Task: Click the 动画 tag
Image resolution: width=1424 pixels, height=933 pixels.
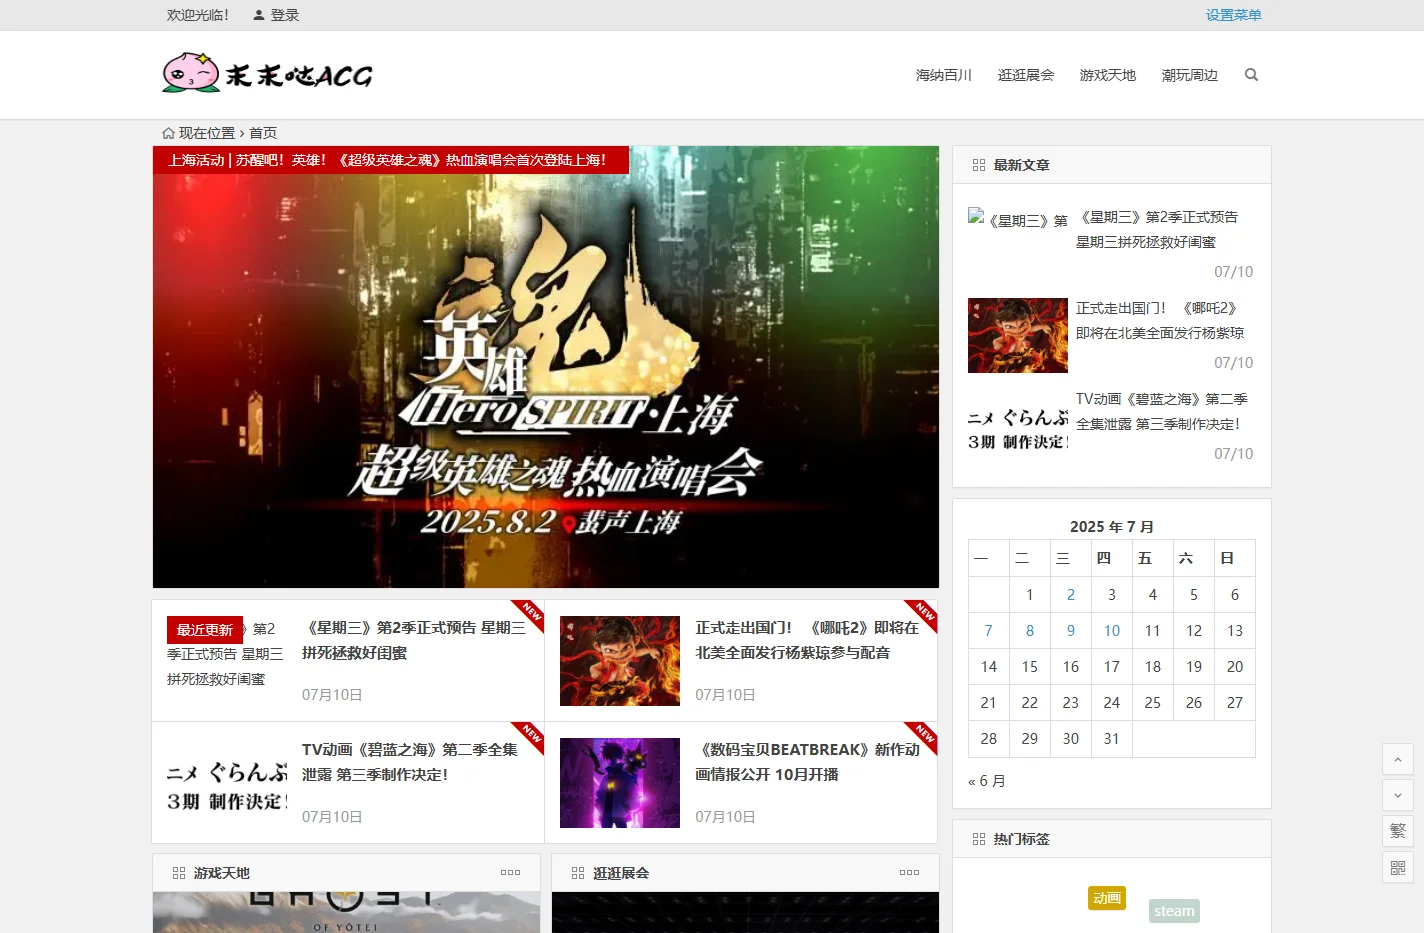Action: click(1107, 898)
